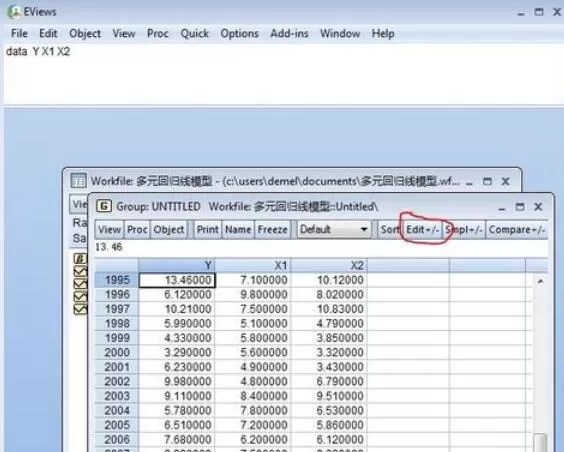Click the Workfile window table icon
This screenshot has height=452, width=564.
tap(78, 181)
